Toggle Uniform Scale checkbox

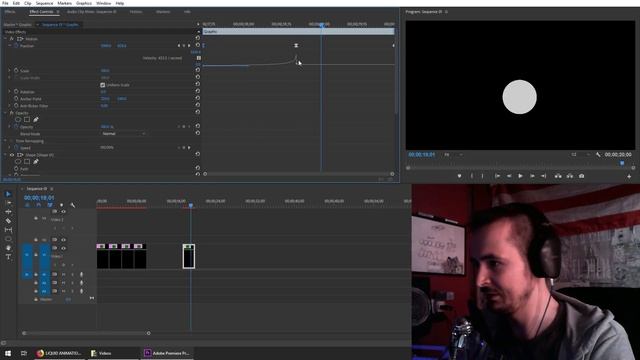tap(102, 85)
